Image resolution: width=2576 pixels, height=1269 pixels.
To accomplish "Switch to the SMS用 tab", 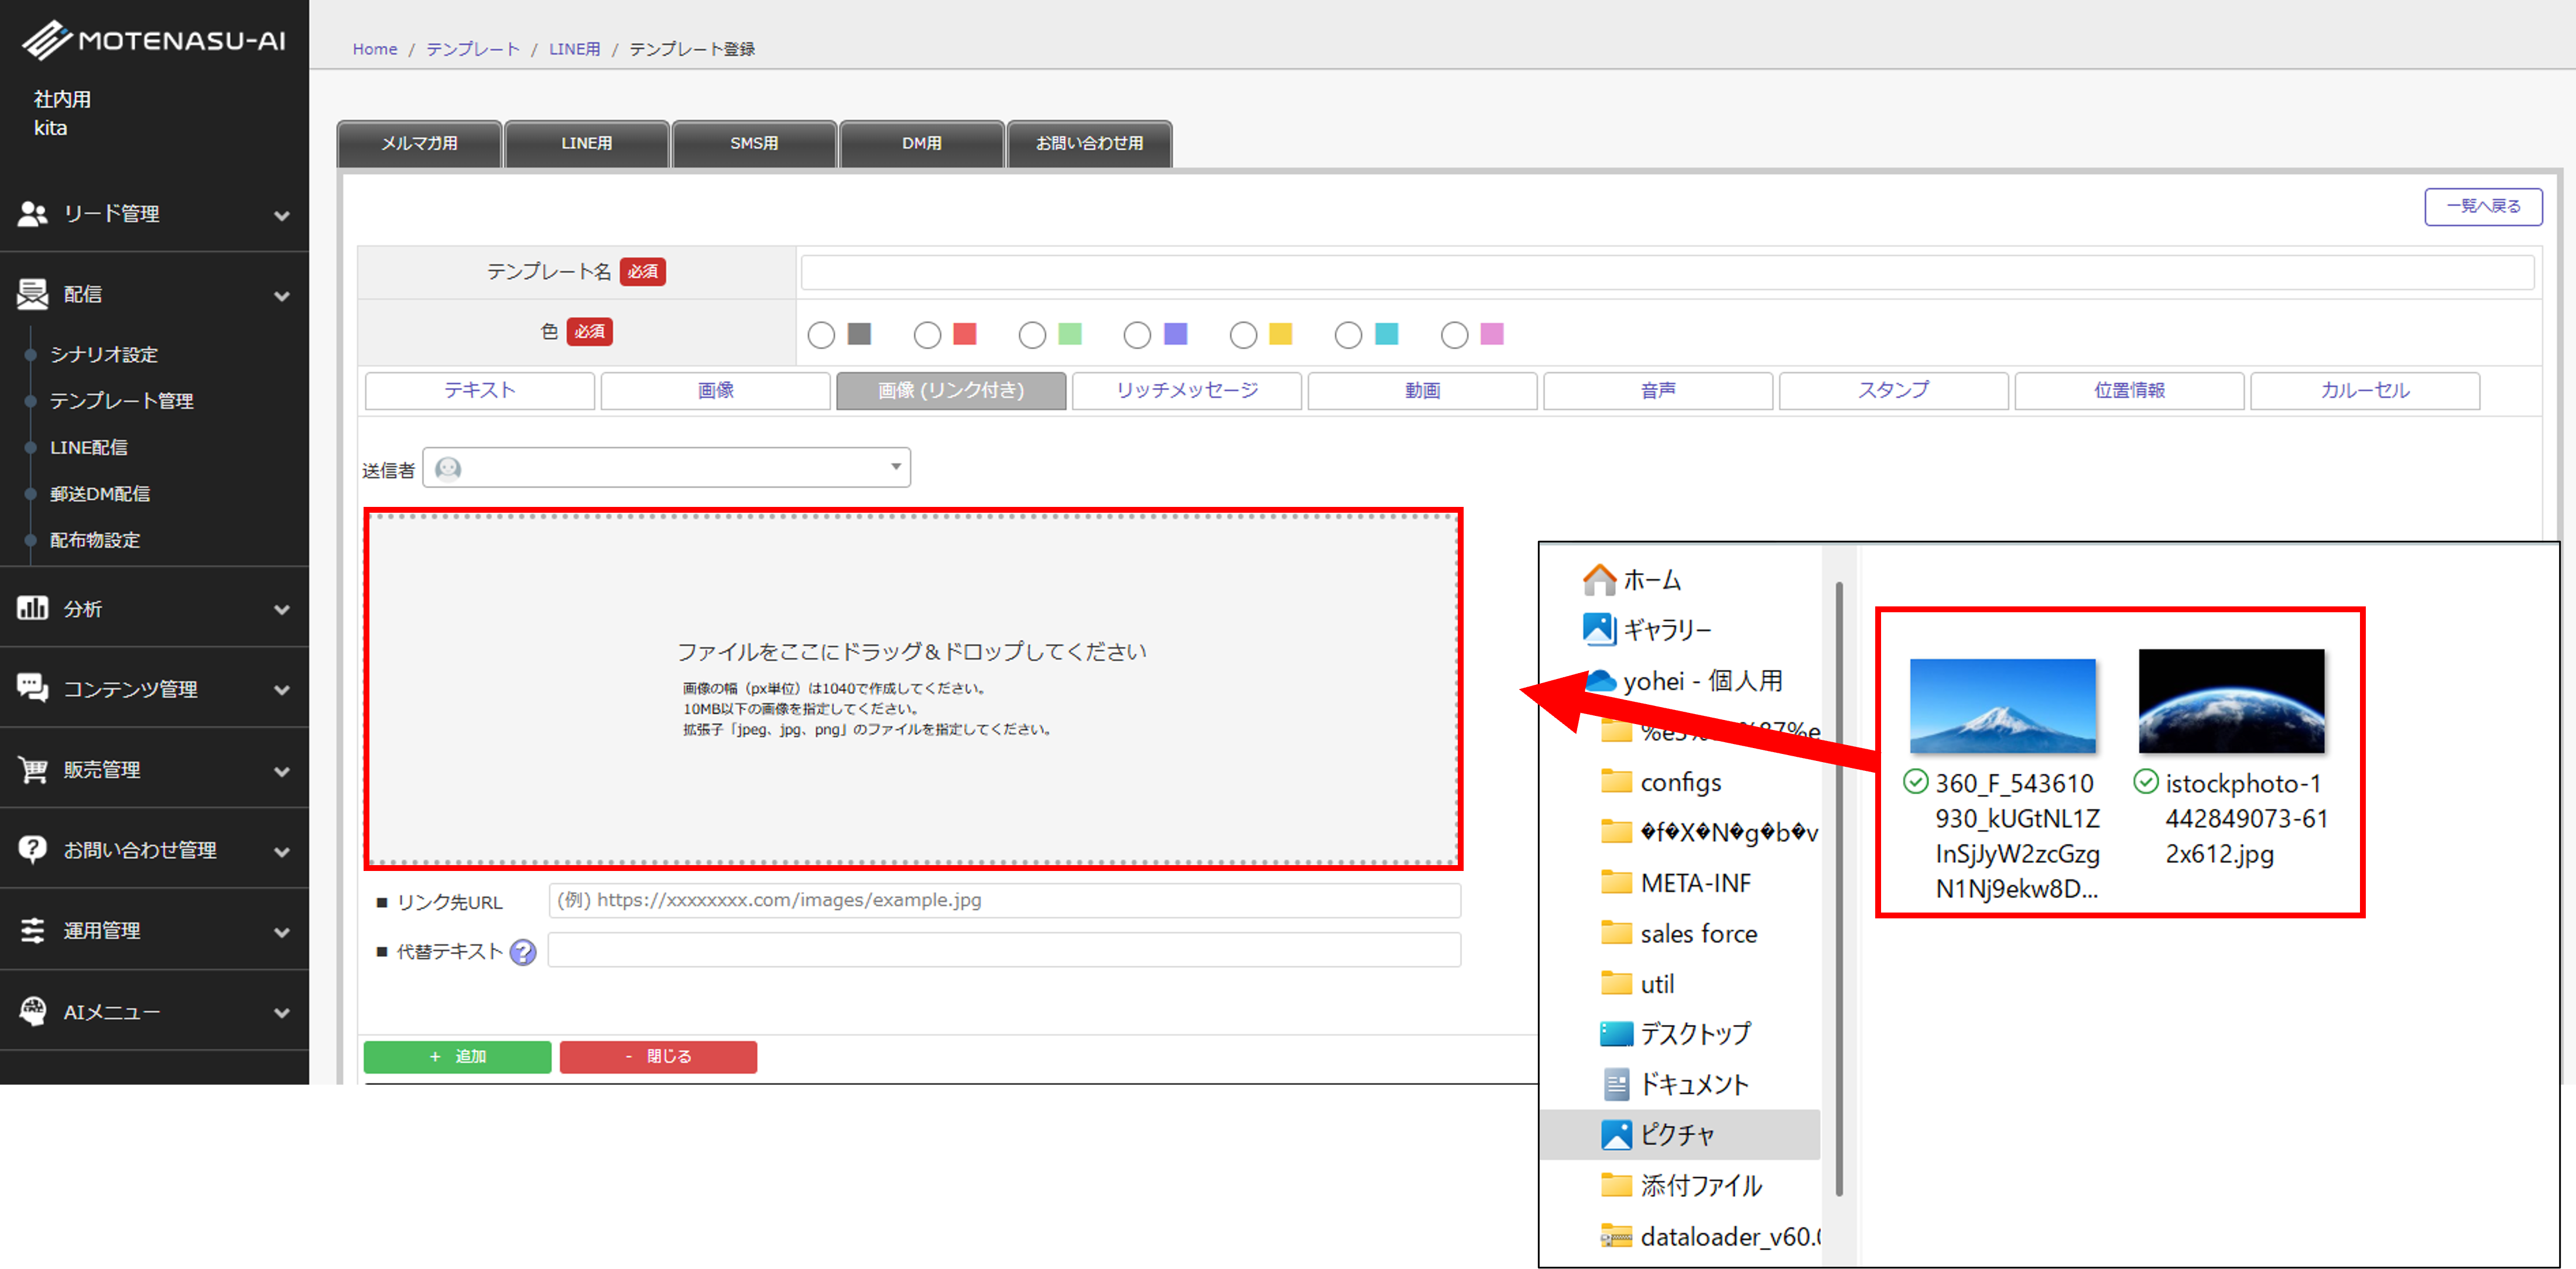I will coord(754,144).
